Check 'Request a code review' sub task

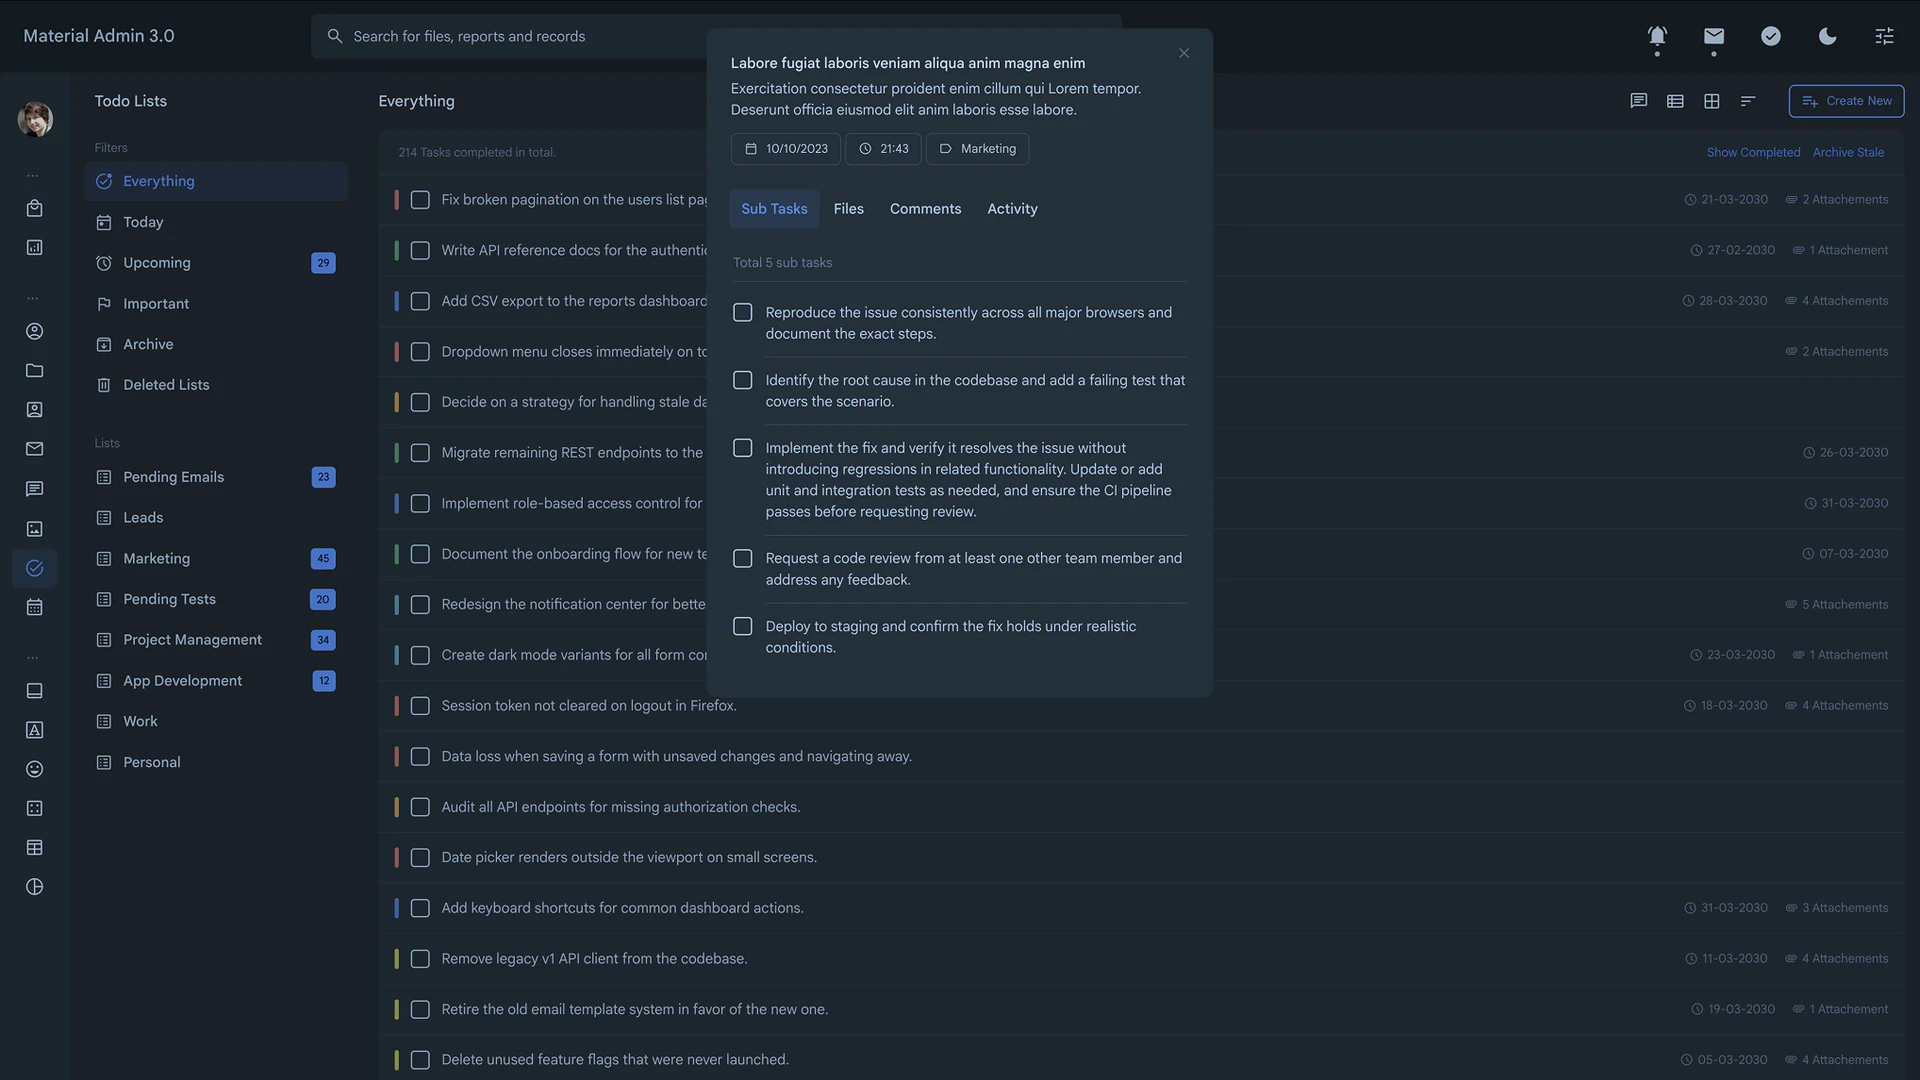tap(743, 559)
